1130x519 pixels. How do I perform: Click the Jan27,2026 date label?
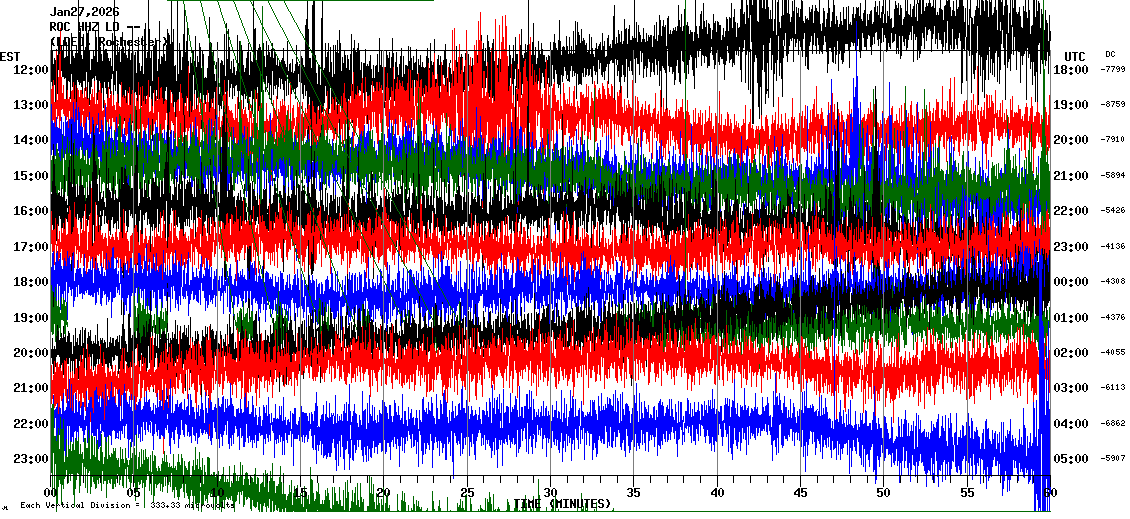tap(84, 12)
